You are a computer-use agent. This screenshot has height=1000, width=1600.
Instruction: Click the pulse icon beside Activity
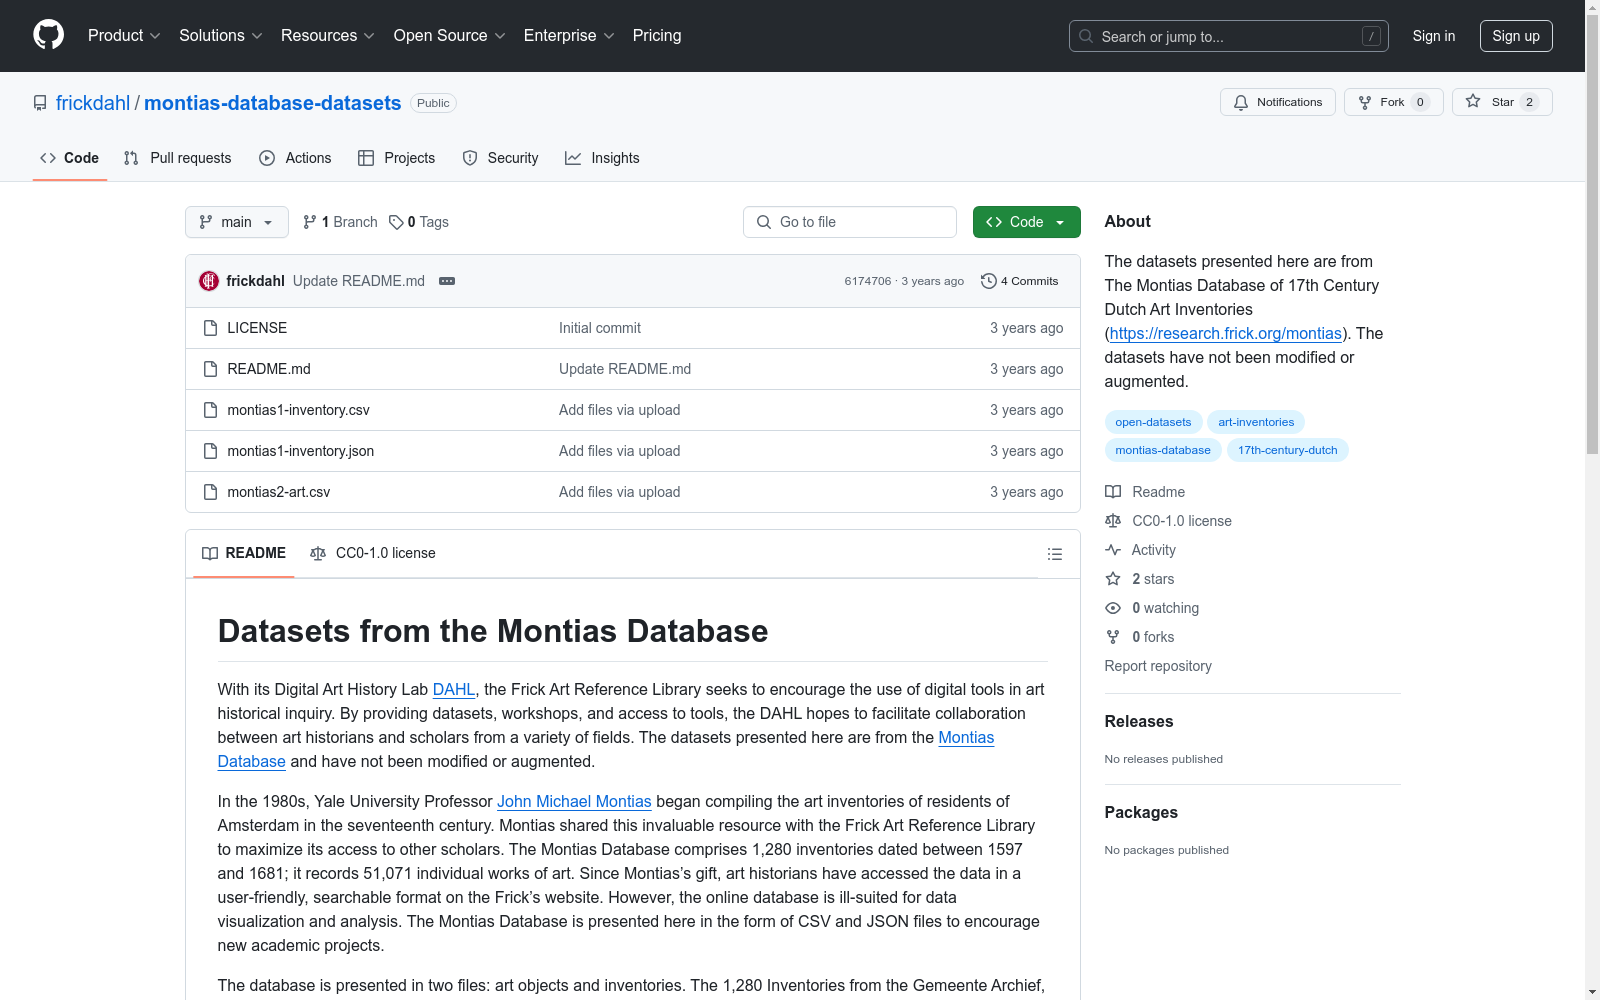(x=1113, y=550)
